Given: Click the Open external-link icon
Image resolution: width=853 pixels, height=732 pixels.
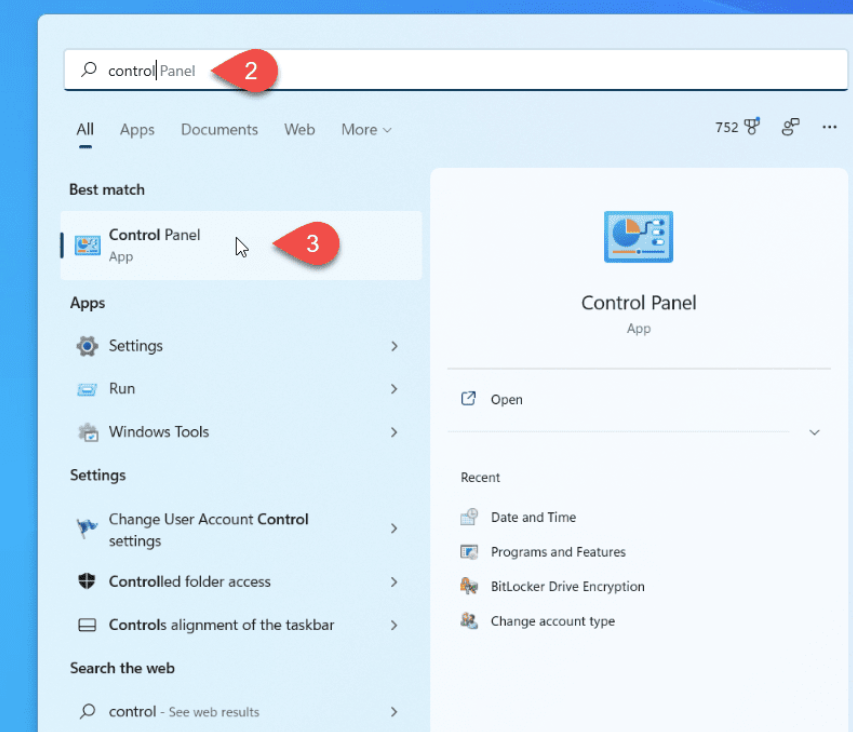Looking at the screenshot, I should pyautogui.click(x=468, y=399).
